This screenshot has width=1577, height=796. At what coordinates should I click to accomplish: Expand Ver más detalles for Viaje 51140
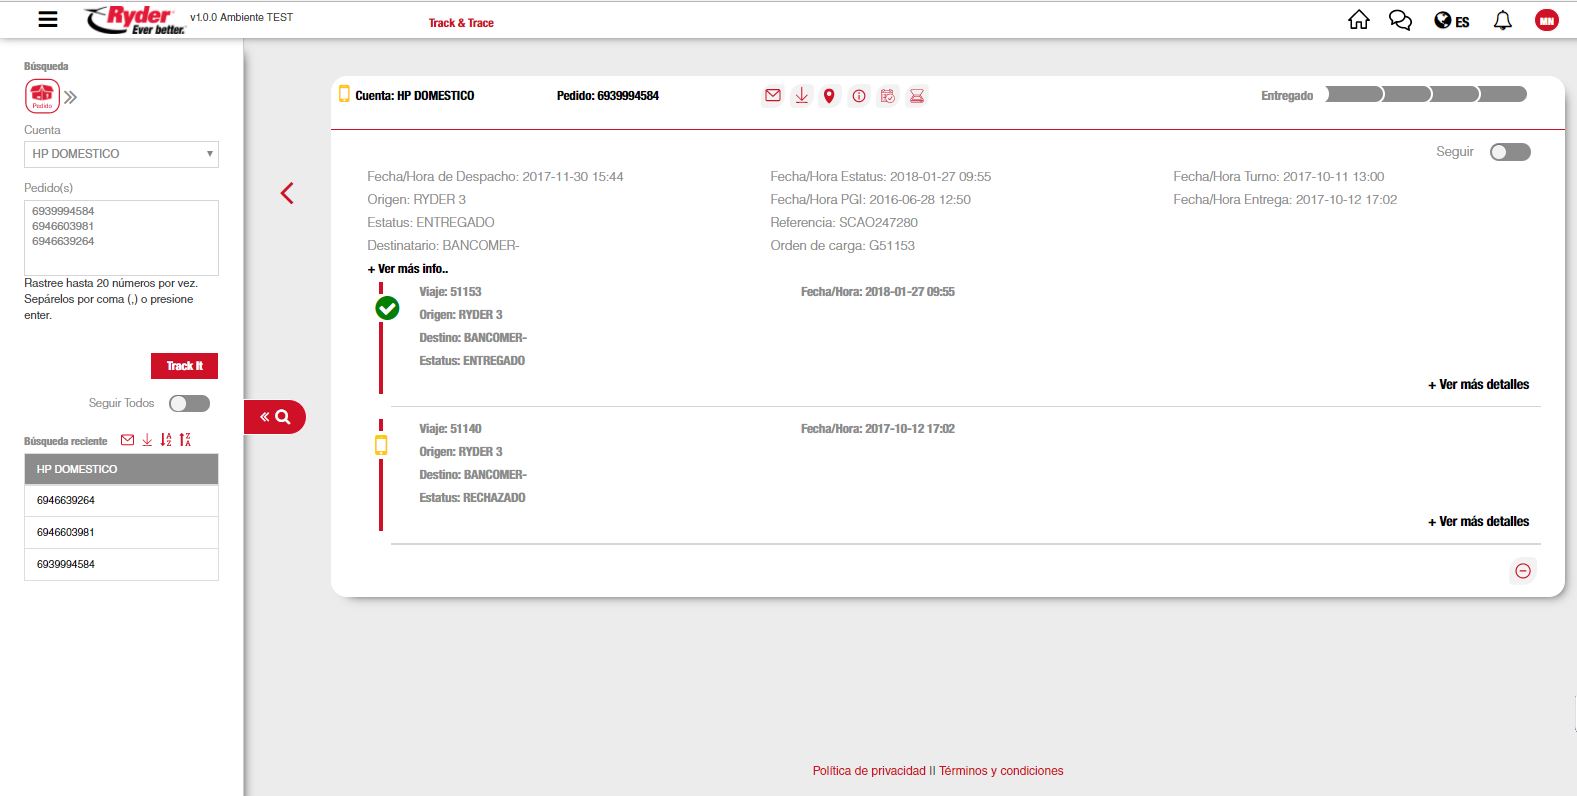click(x=1478, y=521)
